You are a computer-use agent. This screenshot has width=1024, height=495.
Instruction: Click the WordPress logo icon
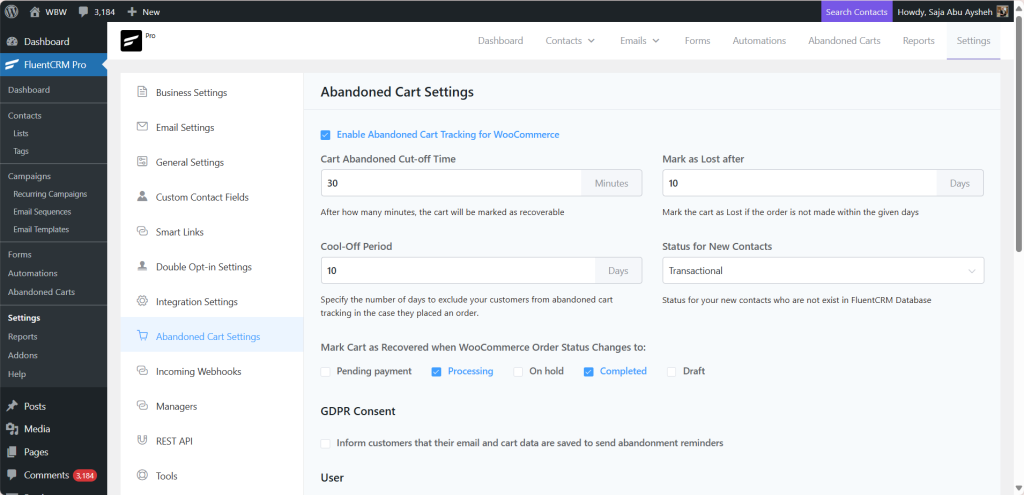12,12
